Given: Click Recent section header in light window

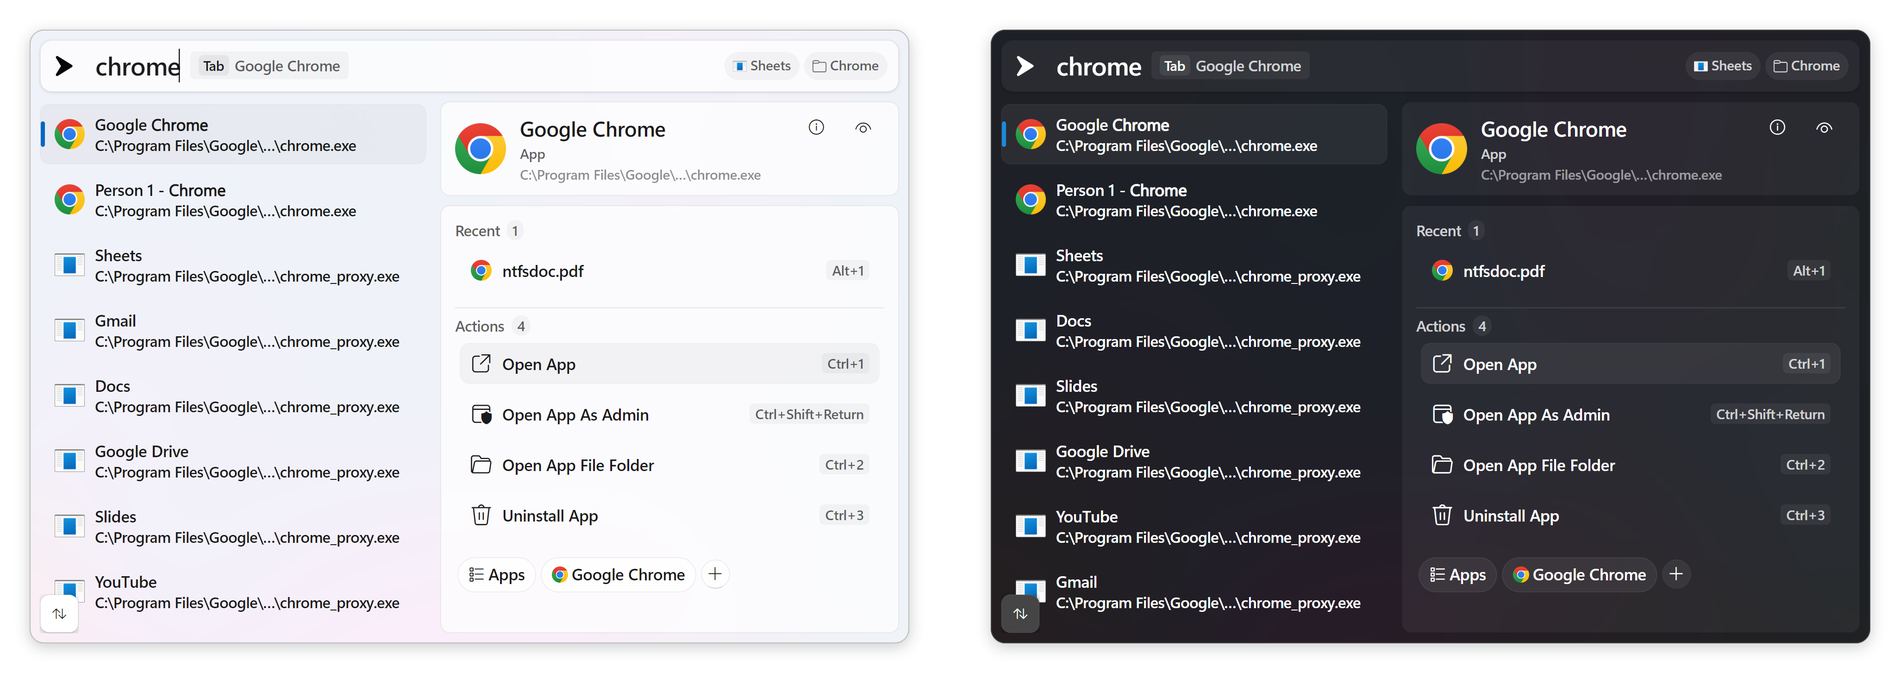Looking at the screenshot, I should tap(477, 231).
